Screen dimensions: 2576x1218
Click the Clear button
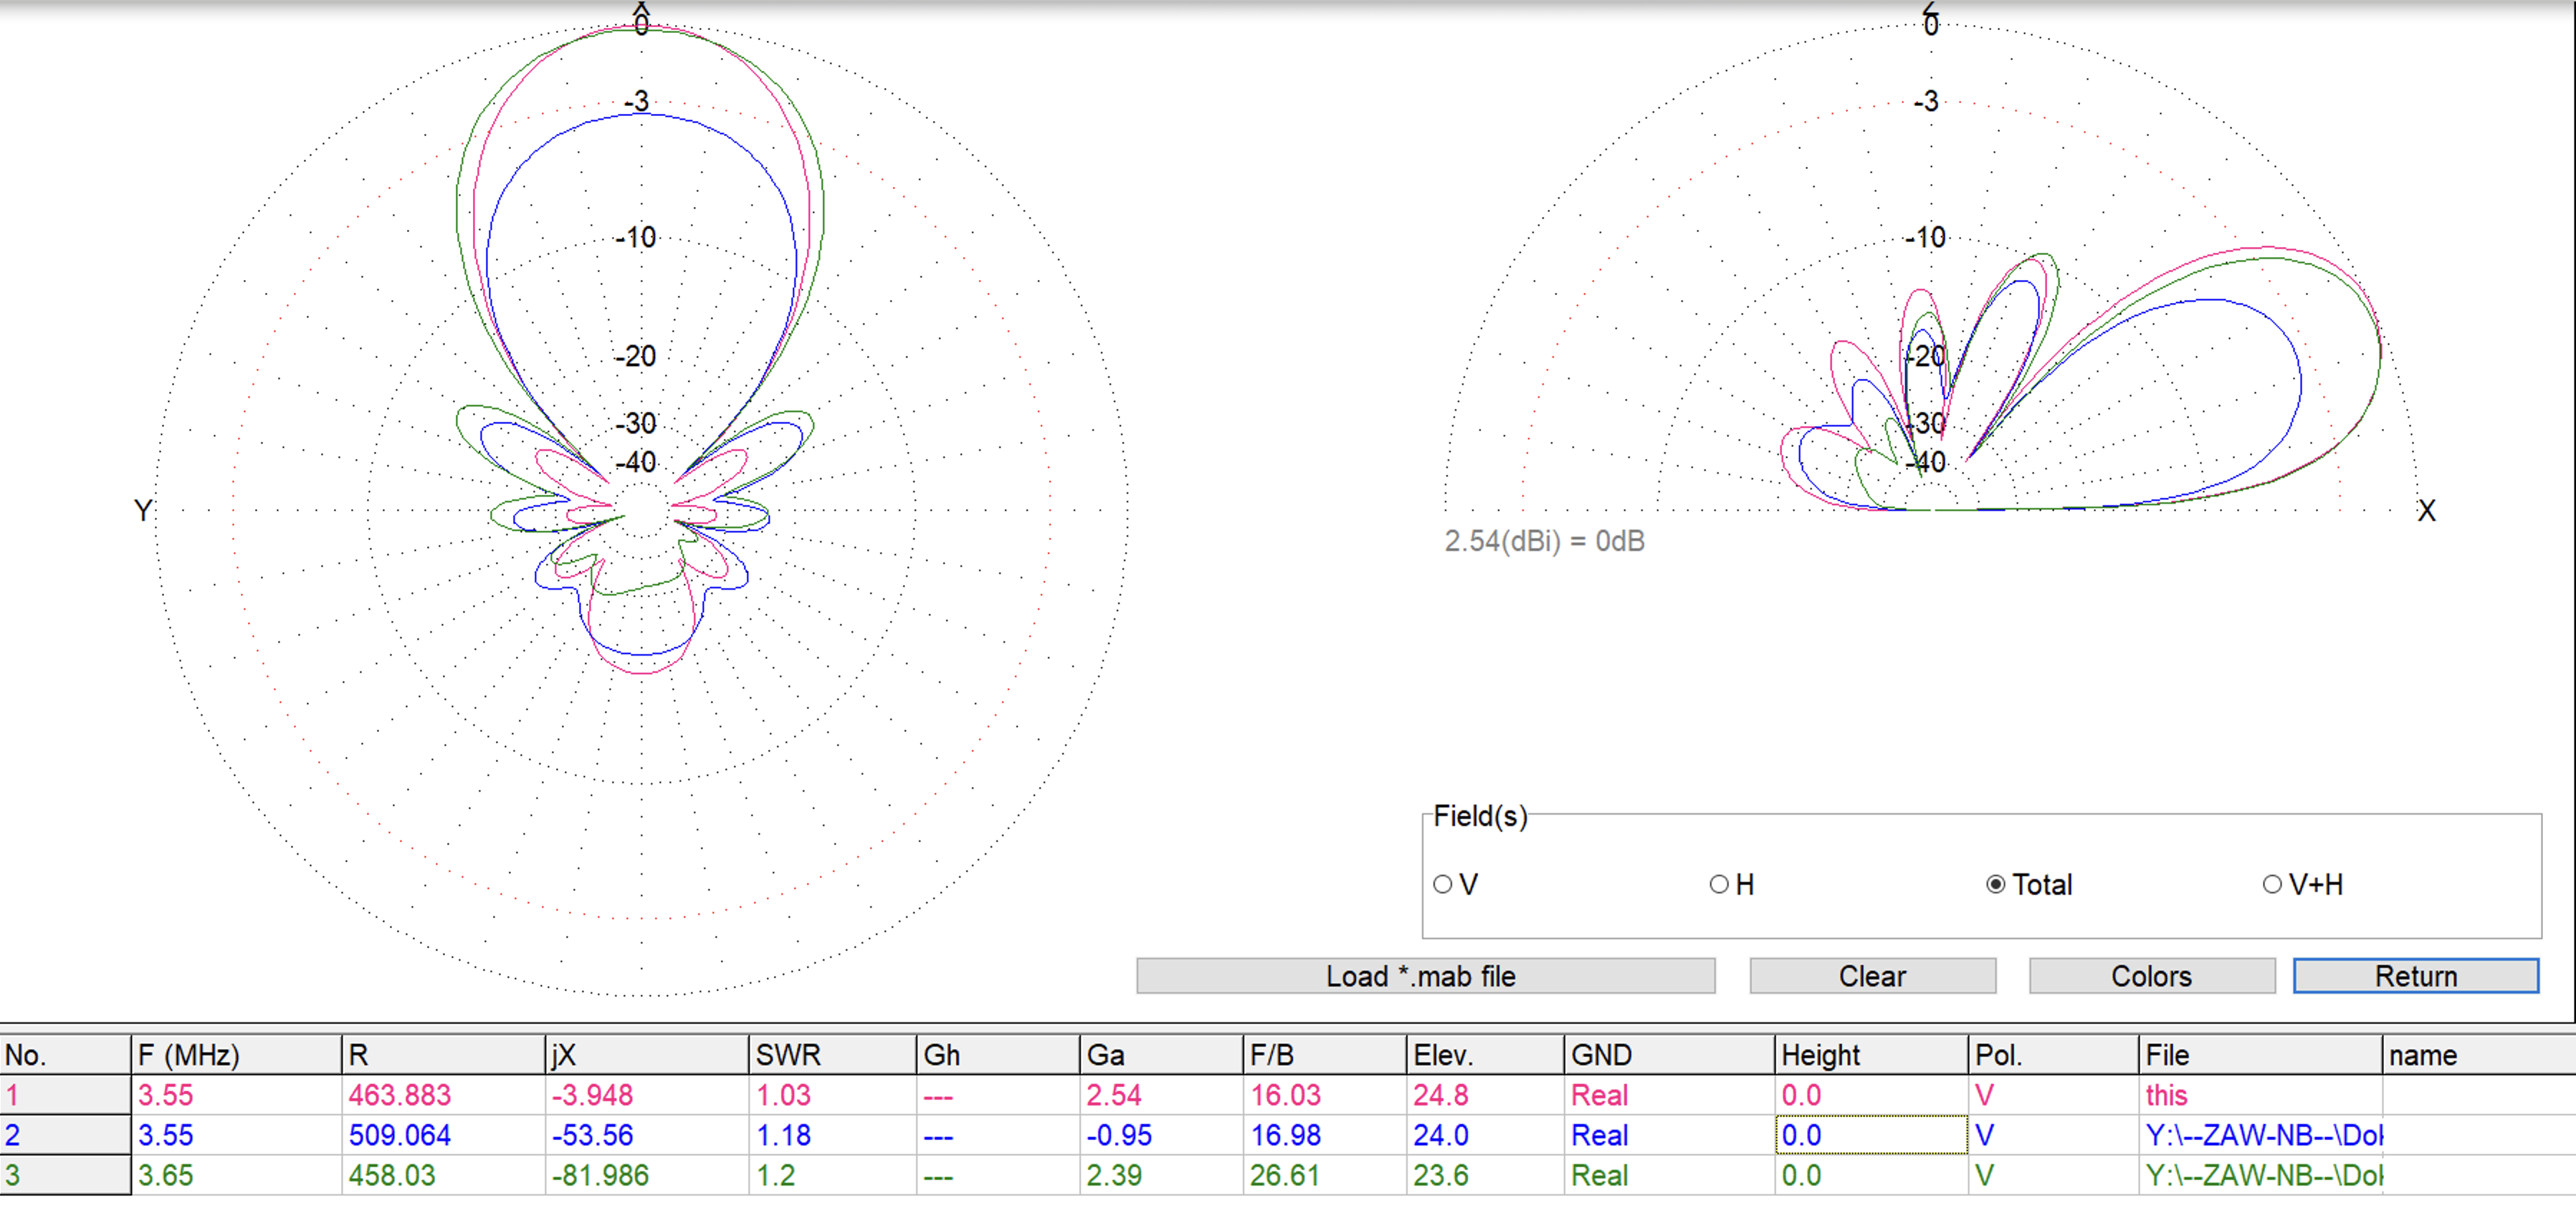pyautogui.click(x=1872, y=976)
